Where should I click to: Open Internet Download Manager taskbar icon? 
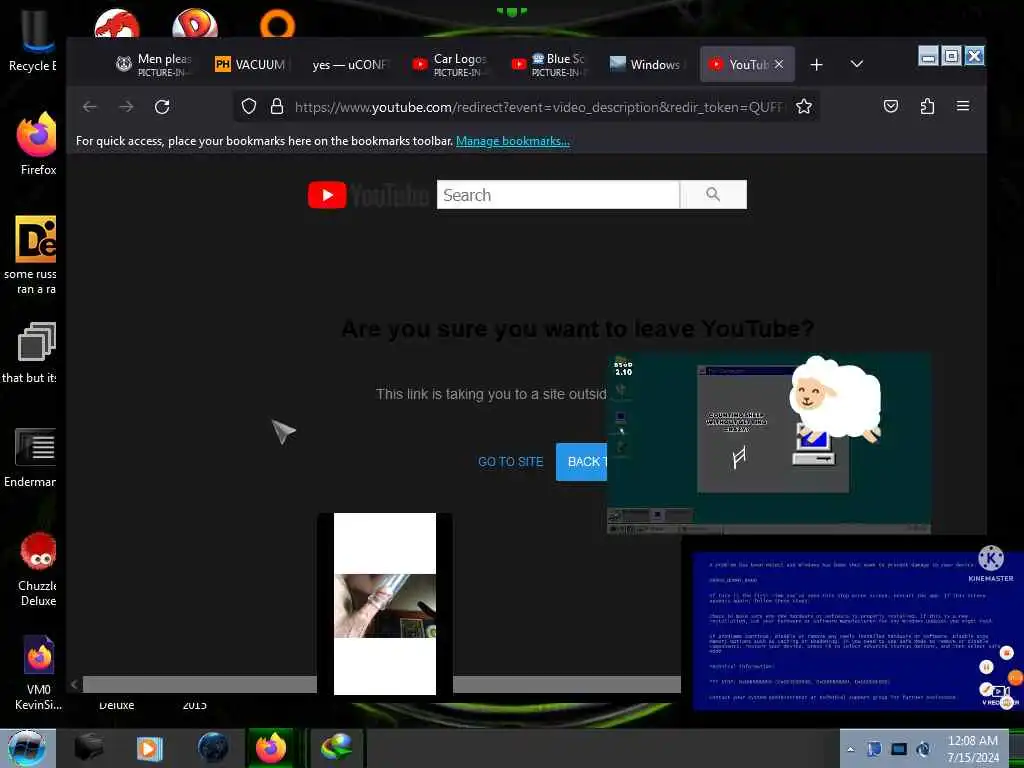tap(336, 748)
